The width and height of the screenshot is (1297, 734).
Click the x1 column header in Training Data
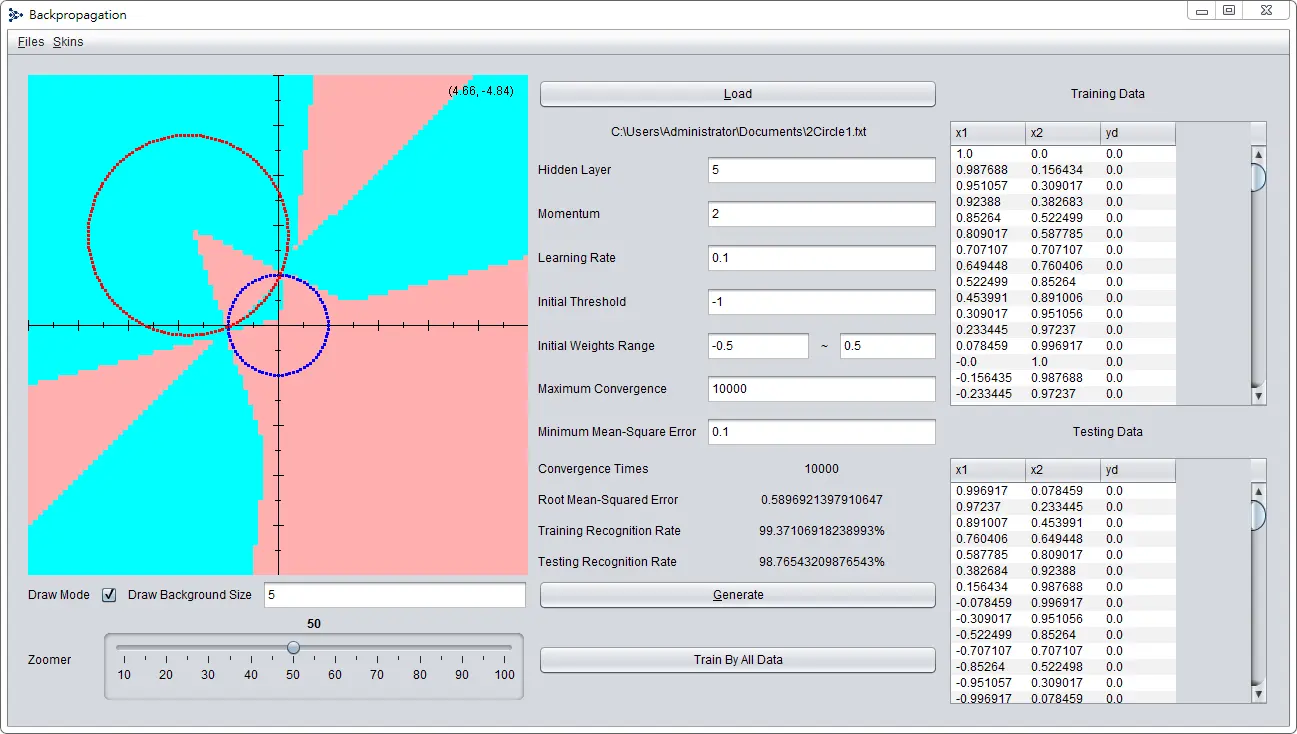pos(988,134)
